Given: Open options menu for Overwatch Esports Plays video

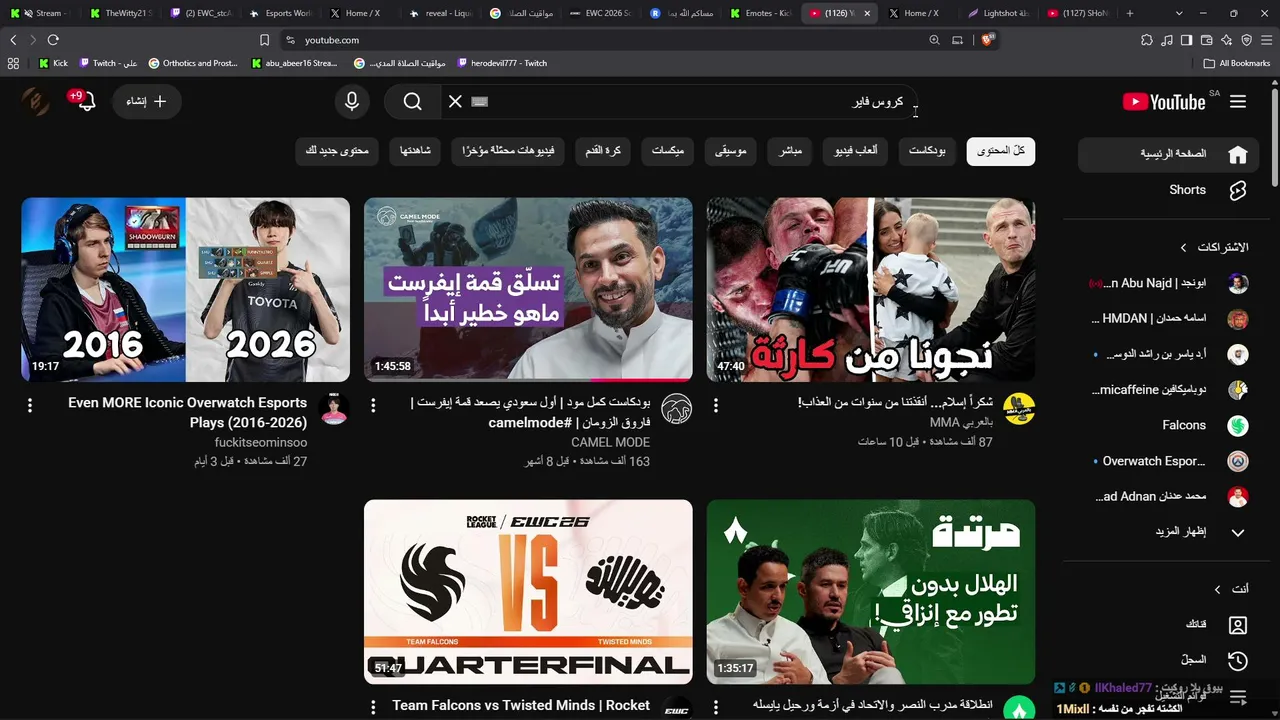Looking at the screenshot, I should [x=30, y=405].
